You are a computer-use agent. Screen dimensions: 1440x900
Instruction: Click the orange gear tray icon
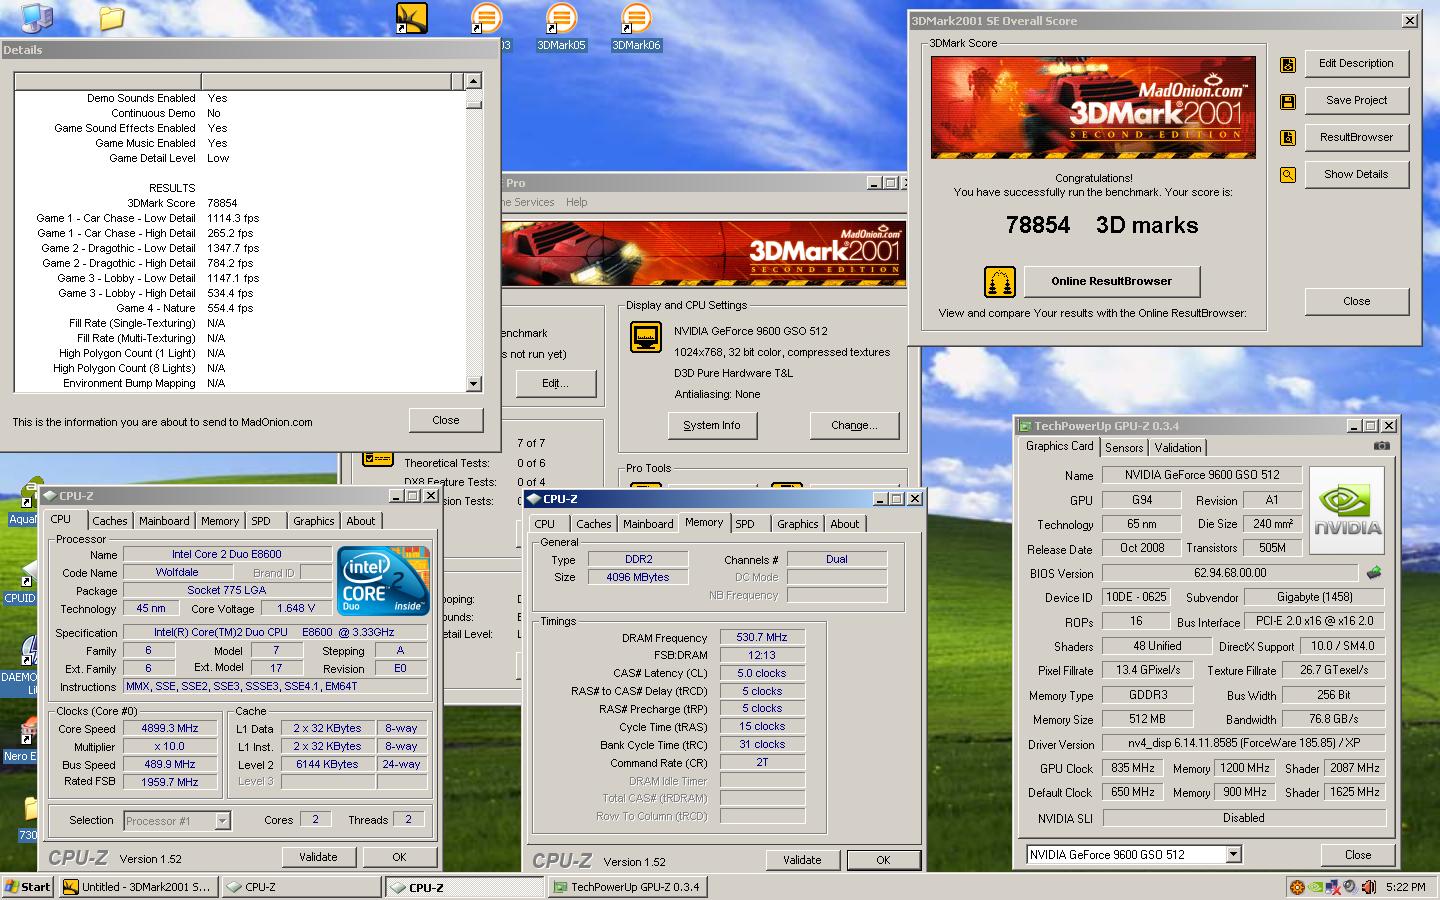1297,887
